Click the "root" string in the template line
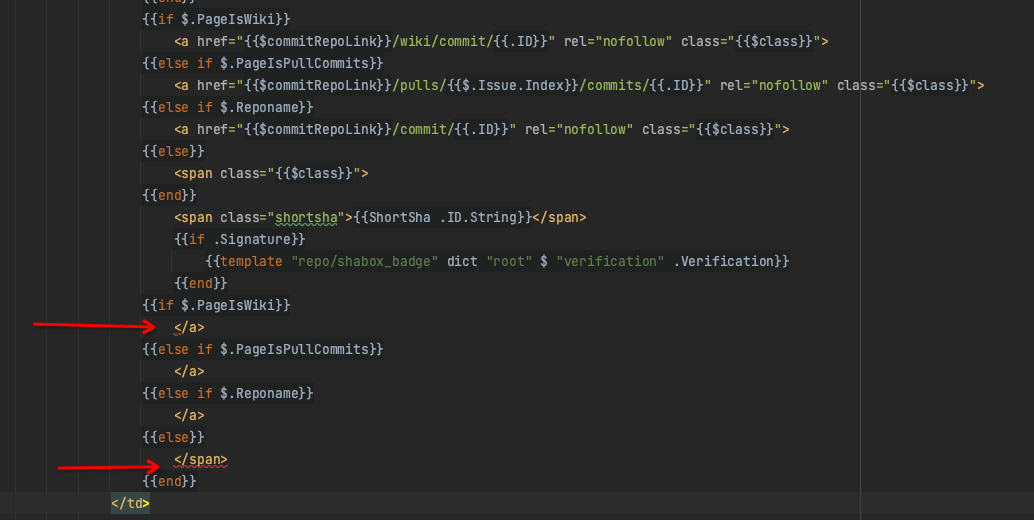This screenshot has width=1034, height=520. coord(507,261)
